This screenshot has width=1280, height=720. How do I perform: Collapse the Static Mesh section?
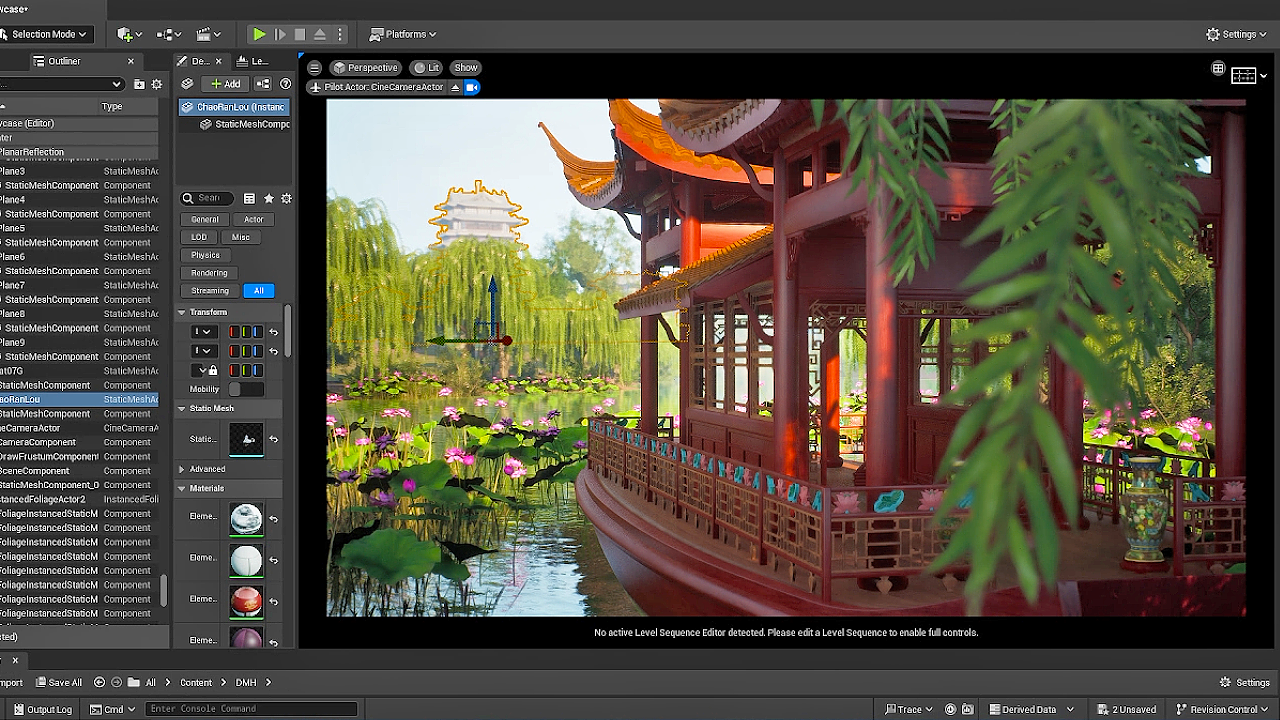[x=182, y=408]
